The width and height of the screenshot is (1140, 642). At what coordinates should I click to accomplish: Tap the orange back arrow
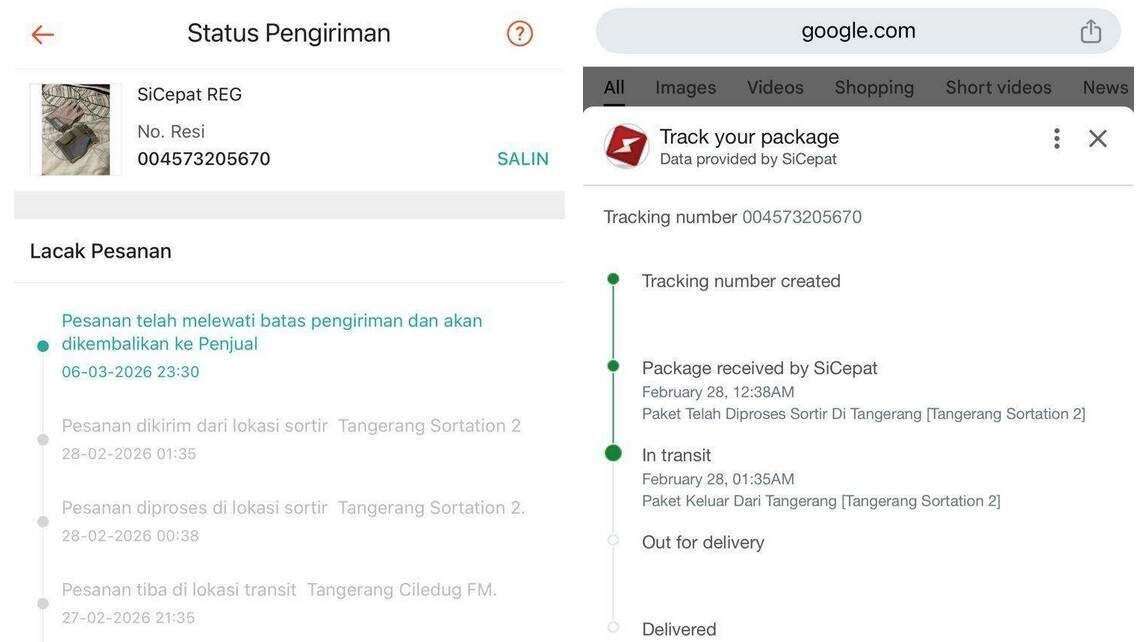43,34
